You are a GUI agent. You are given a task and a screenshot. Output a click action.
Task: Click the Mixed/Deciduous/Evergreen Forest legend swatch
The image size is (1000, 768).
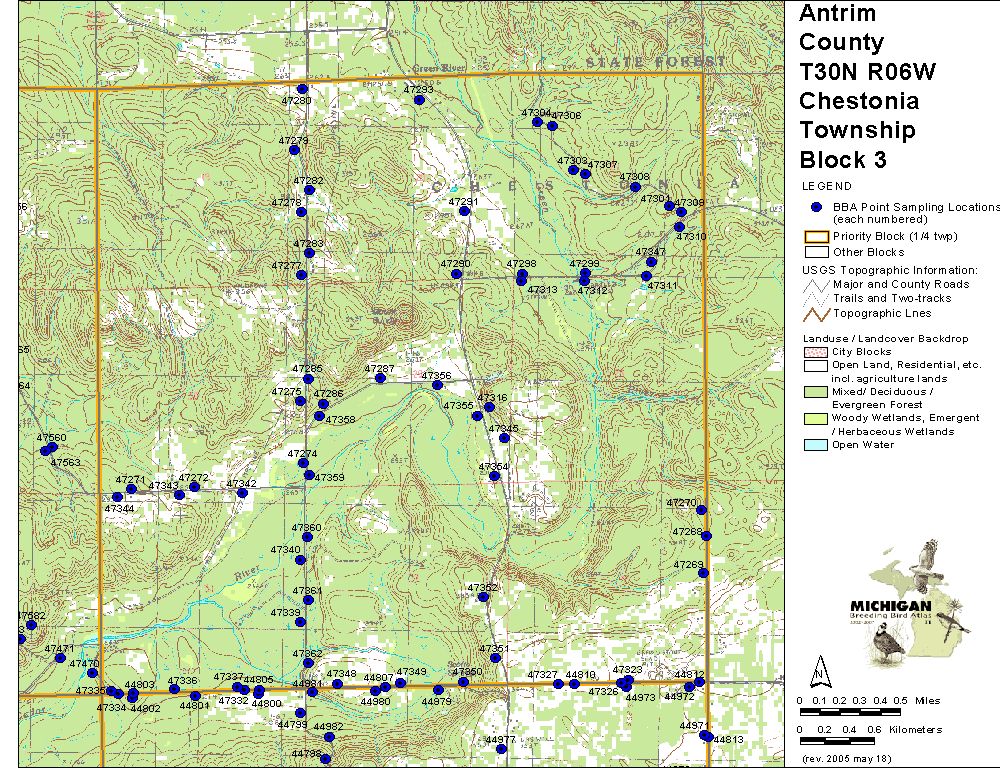coord(815,392)
